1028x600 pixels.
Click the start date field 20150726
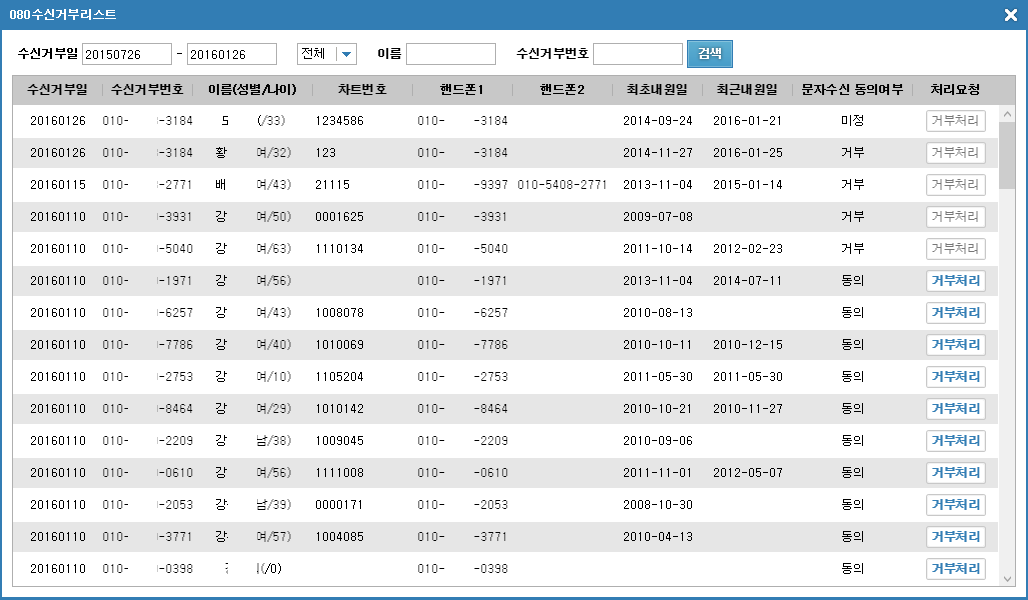[127, 54]
